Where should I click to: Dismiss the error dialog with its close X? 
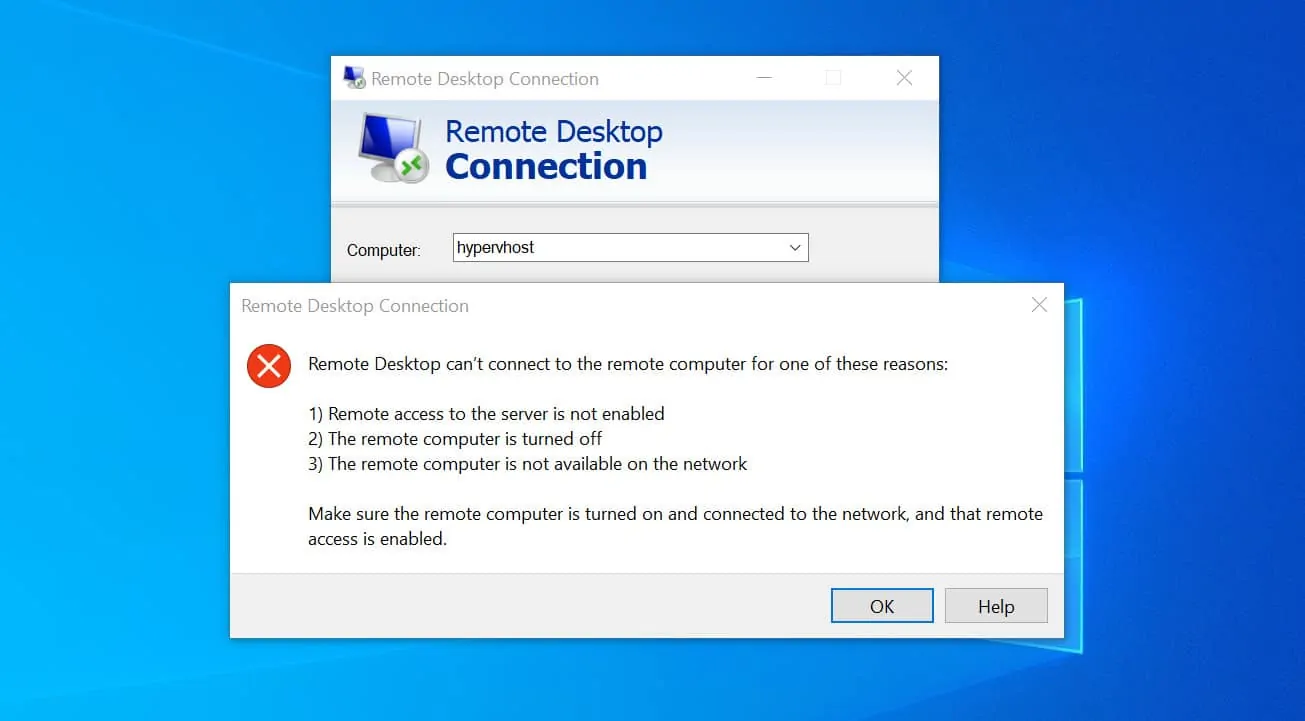[x=1038, y=305]
